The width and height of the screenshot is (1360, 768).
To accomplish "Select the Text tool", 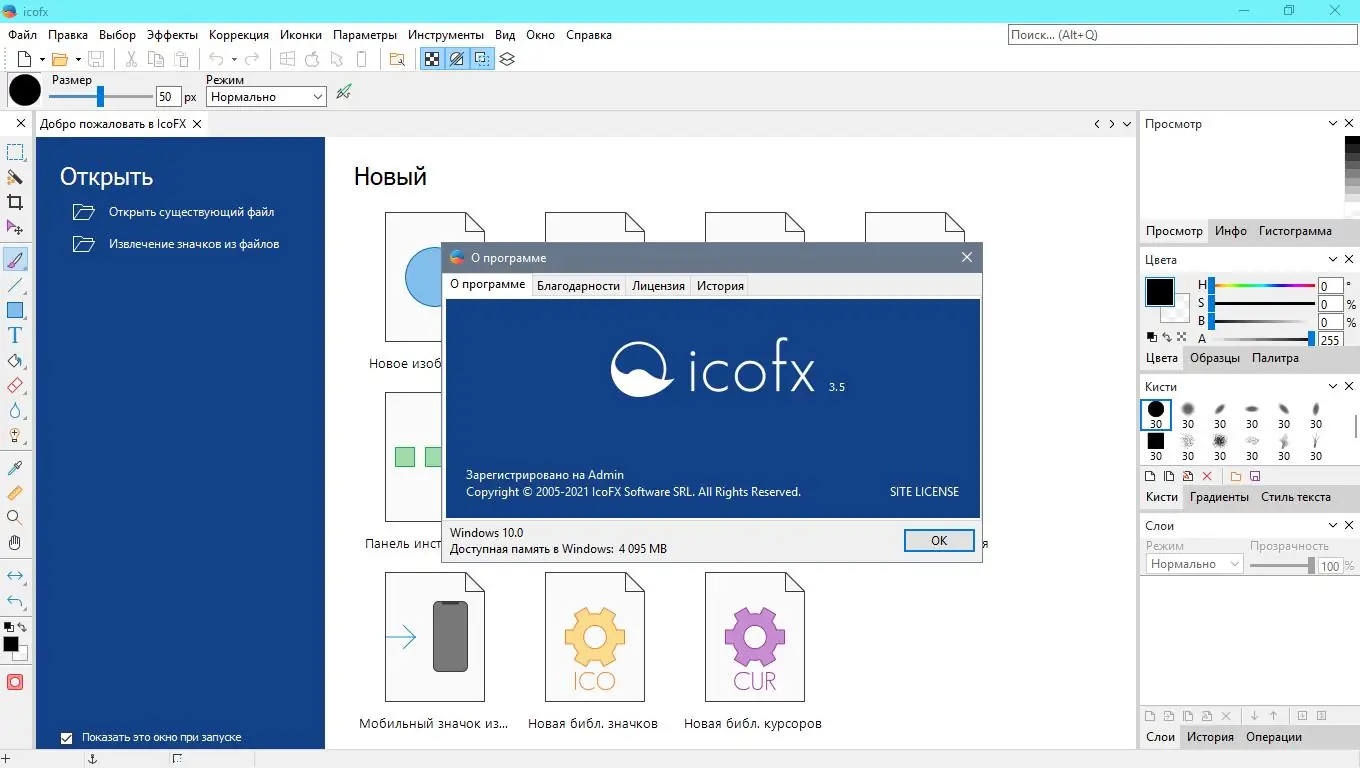I will tap(15, 334).
